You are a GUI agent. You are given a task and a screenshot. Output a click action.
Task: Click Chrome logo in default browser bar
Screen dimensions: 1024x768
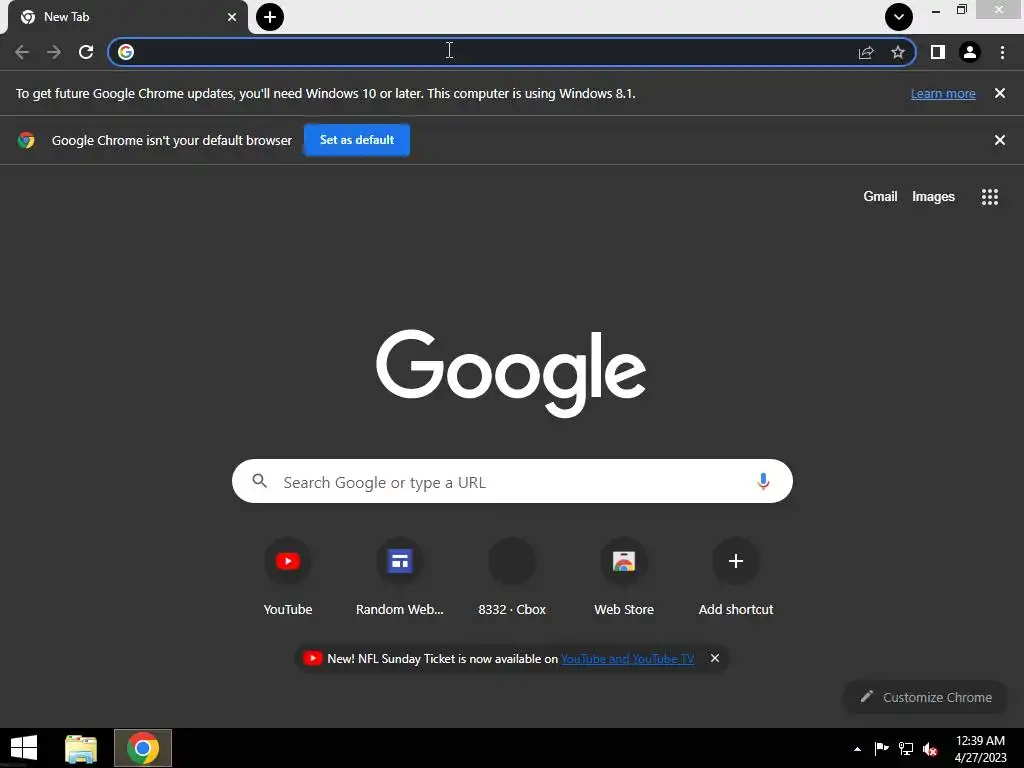click(x=26, y=140)
